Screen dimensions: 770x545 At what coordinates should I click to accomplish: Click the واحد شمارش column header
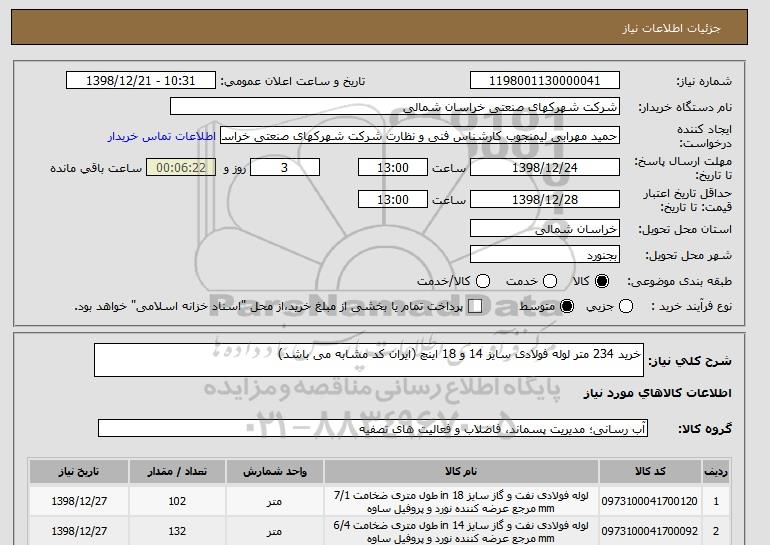pos(275,471)
